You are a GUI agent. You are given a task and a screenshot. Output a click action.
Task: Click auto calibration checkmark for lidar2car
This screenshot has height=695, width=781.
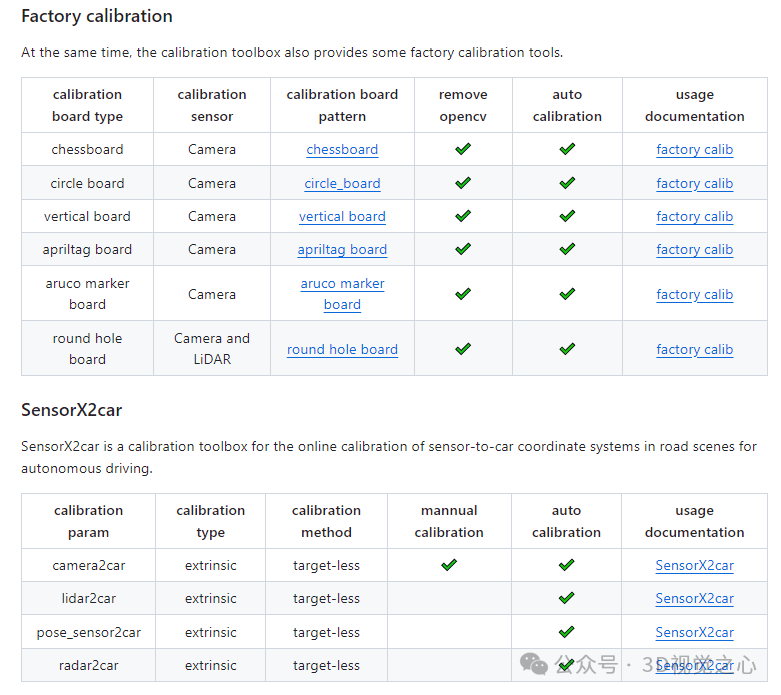pos(566,598)
